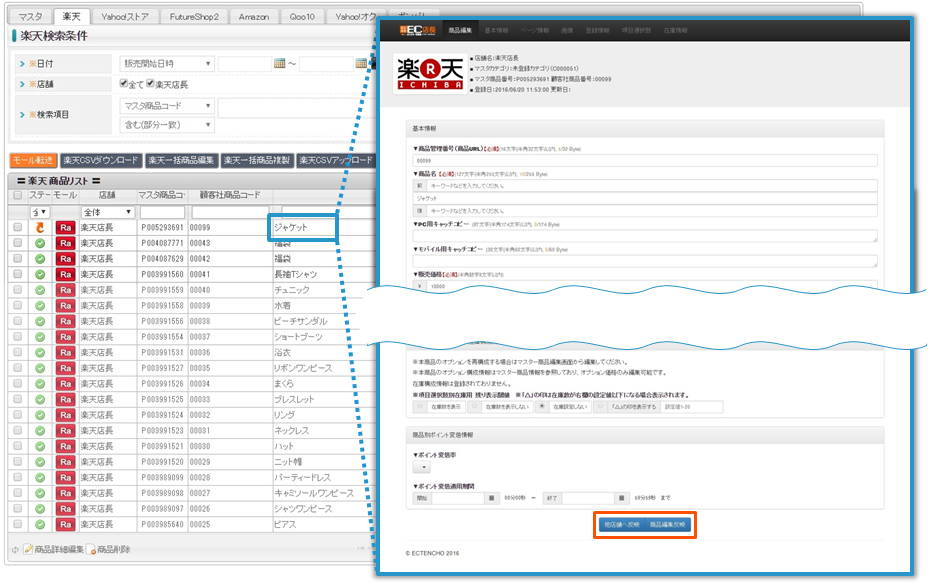Click the orange pending status icon for ジャケット row
The height and width of the screenshot is (585, 940).
point(40,228)
